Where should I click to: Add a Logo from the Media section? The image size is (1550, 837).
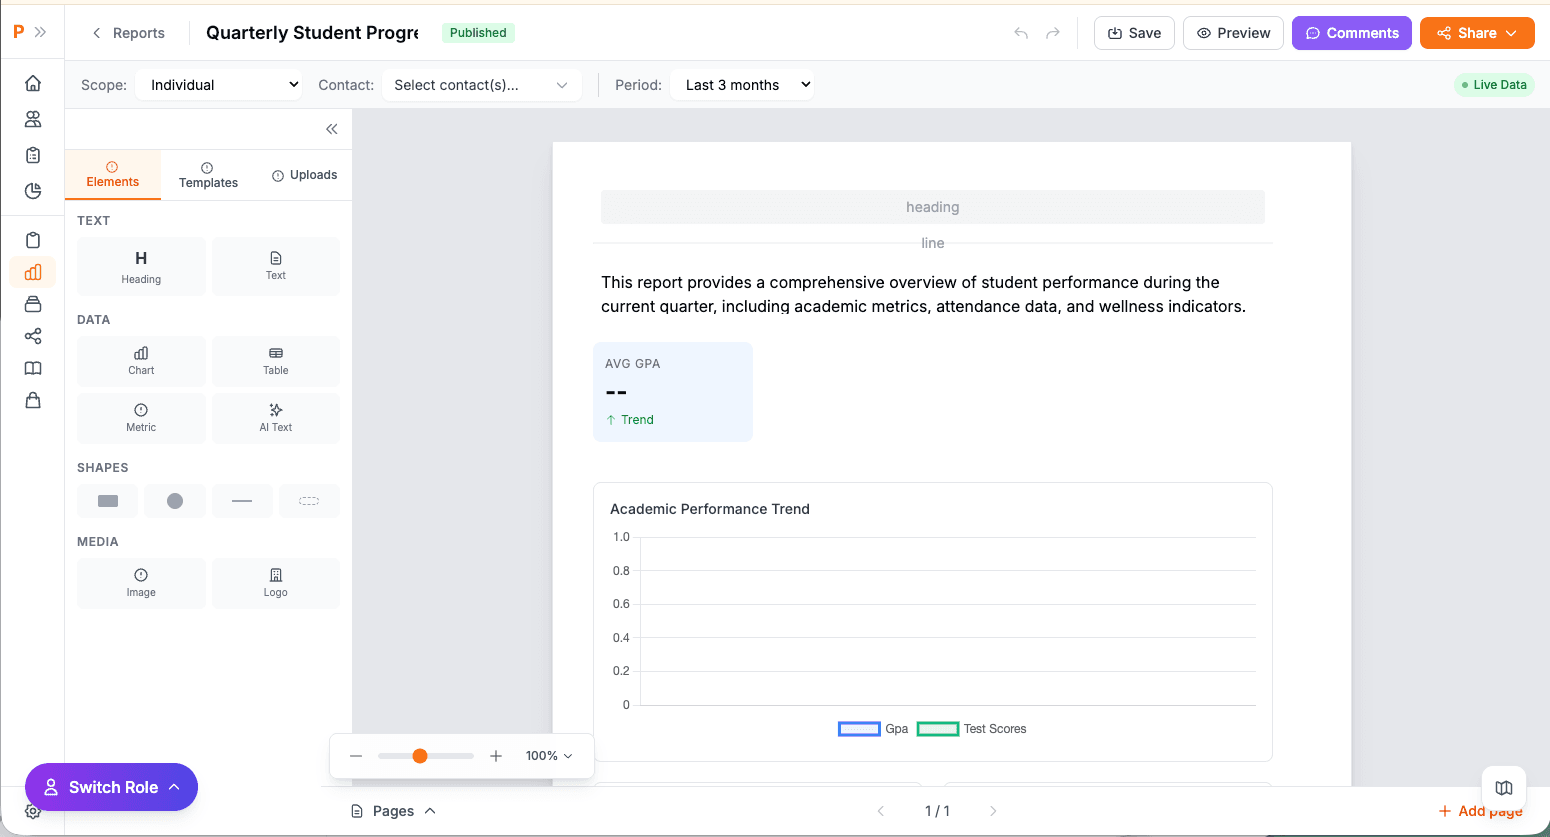pos(275,583)
